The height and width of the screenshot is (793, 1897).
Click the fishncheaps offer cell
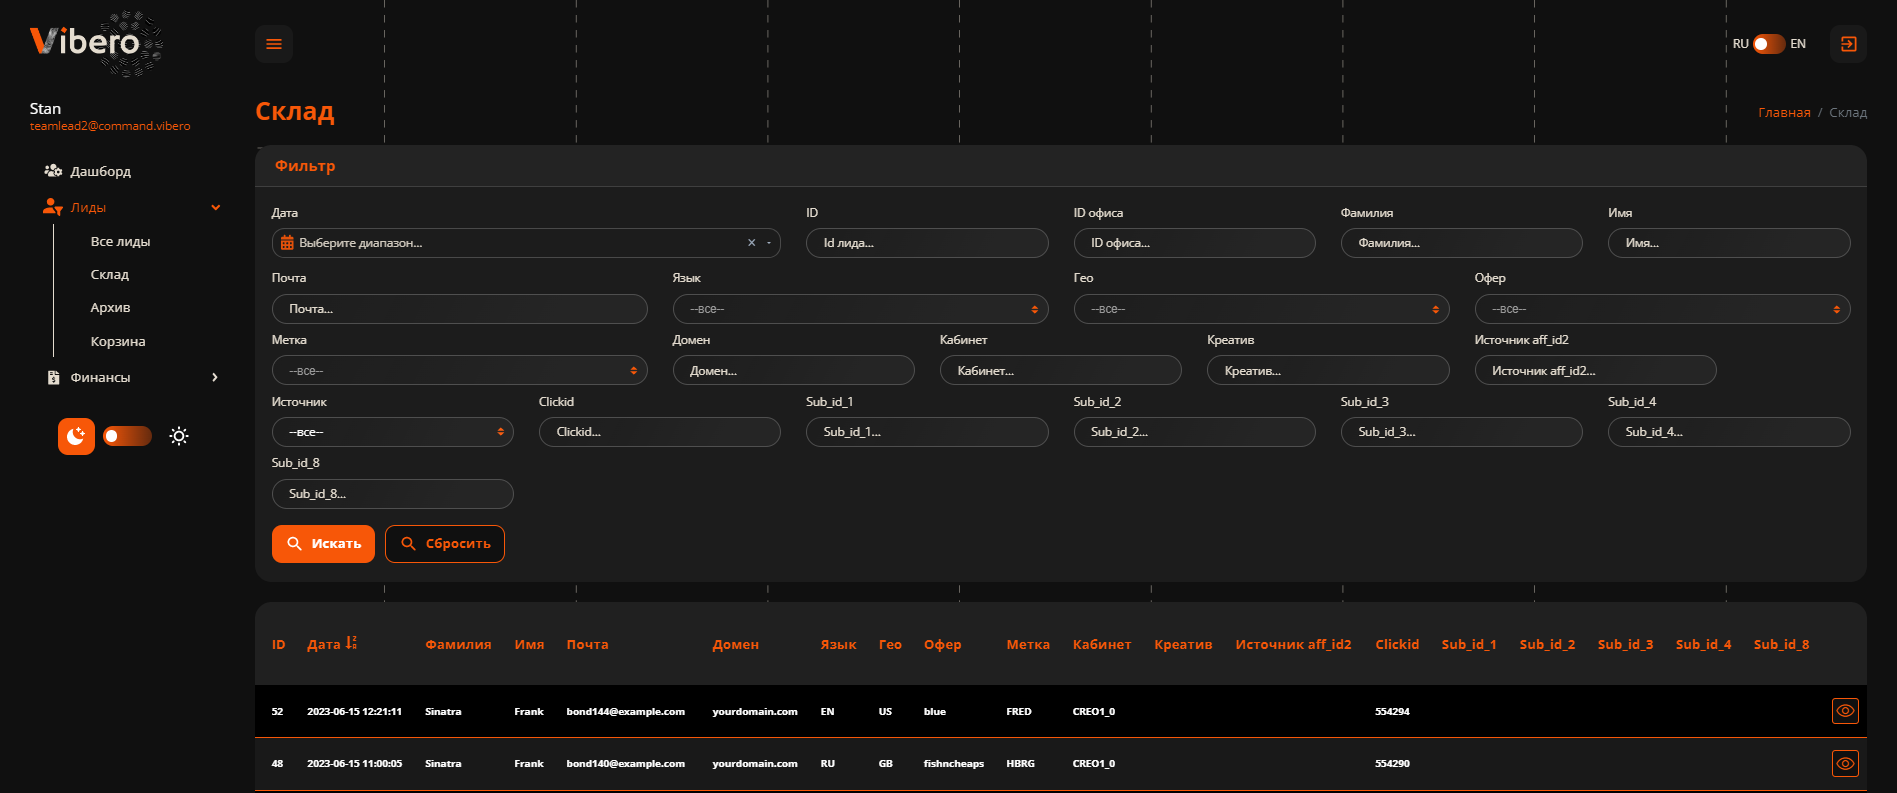[953, 764]
